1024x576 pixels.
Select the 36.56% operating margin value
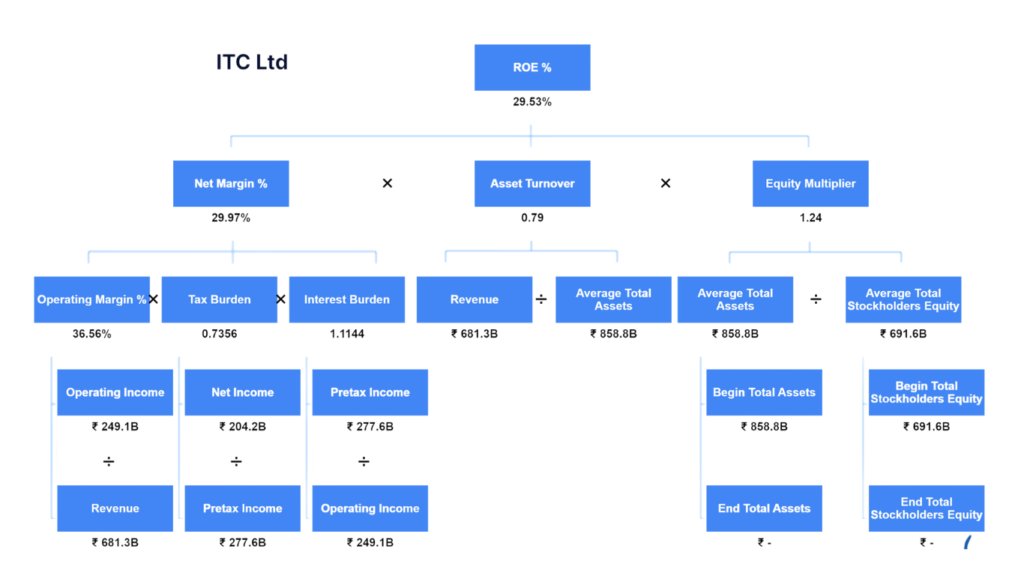pos(92,334)
